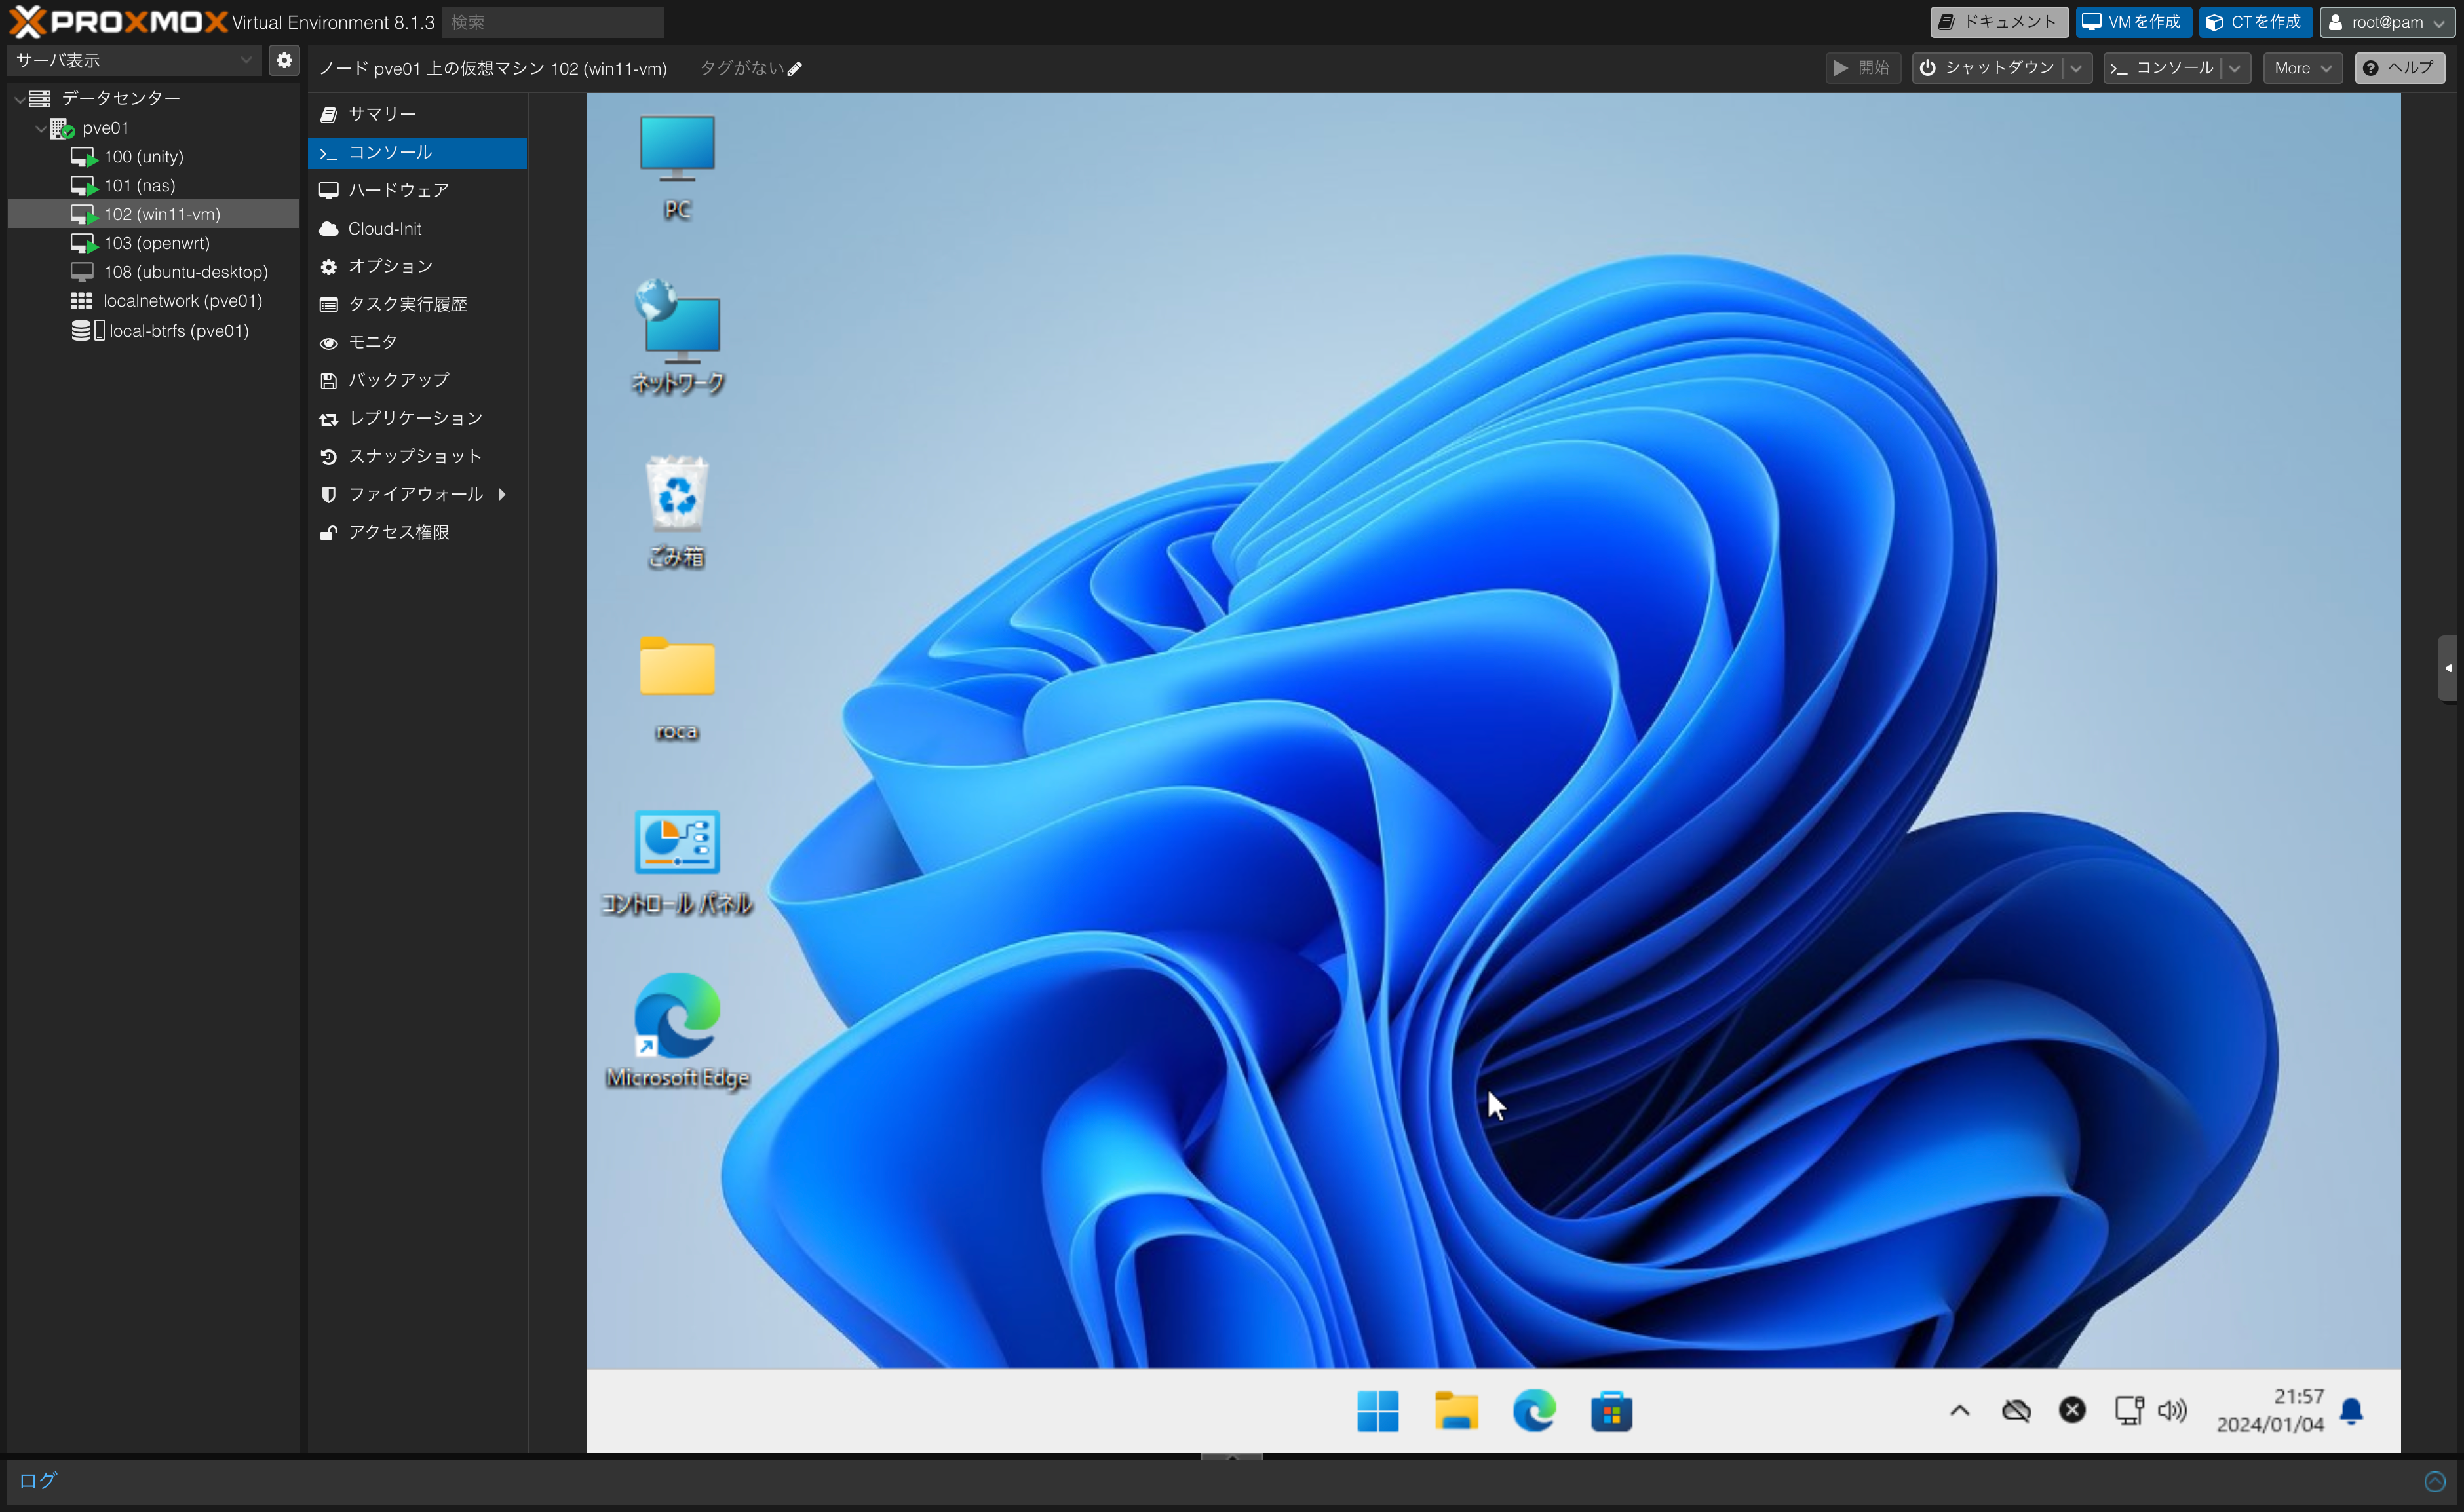Select VM 103 (openwrt) in tree
Viewport: 2464px width, 1512px height.
coord(153,243)
